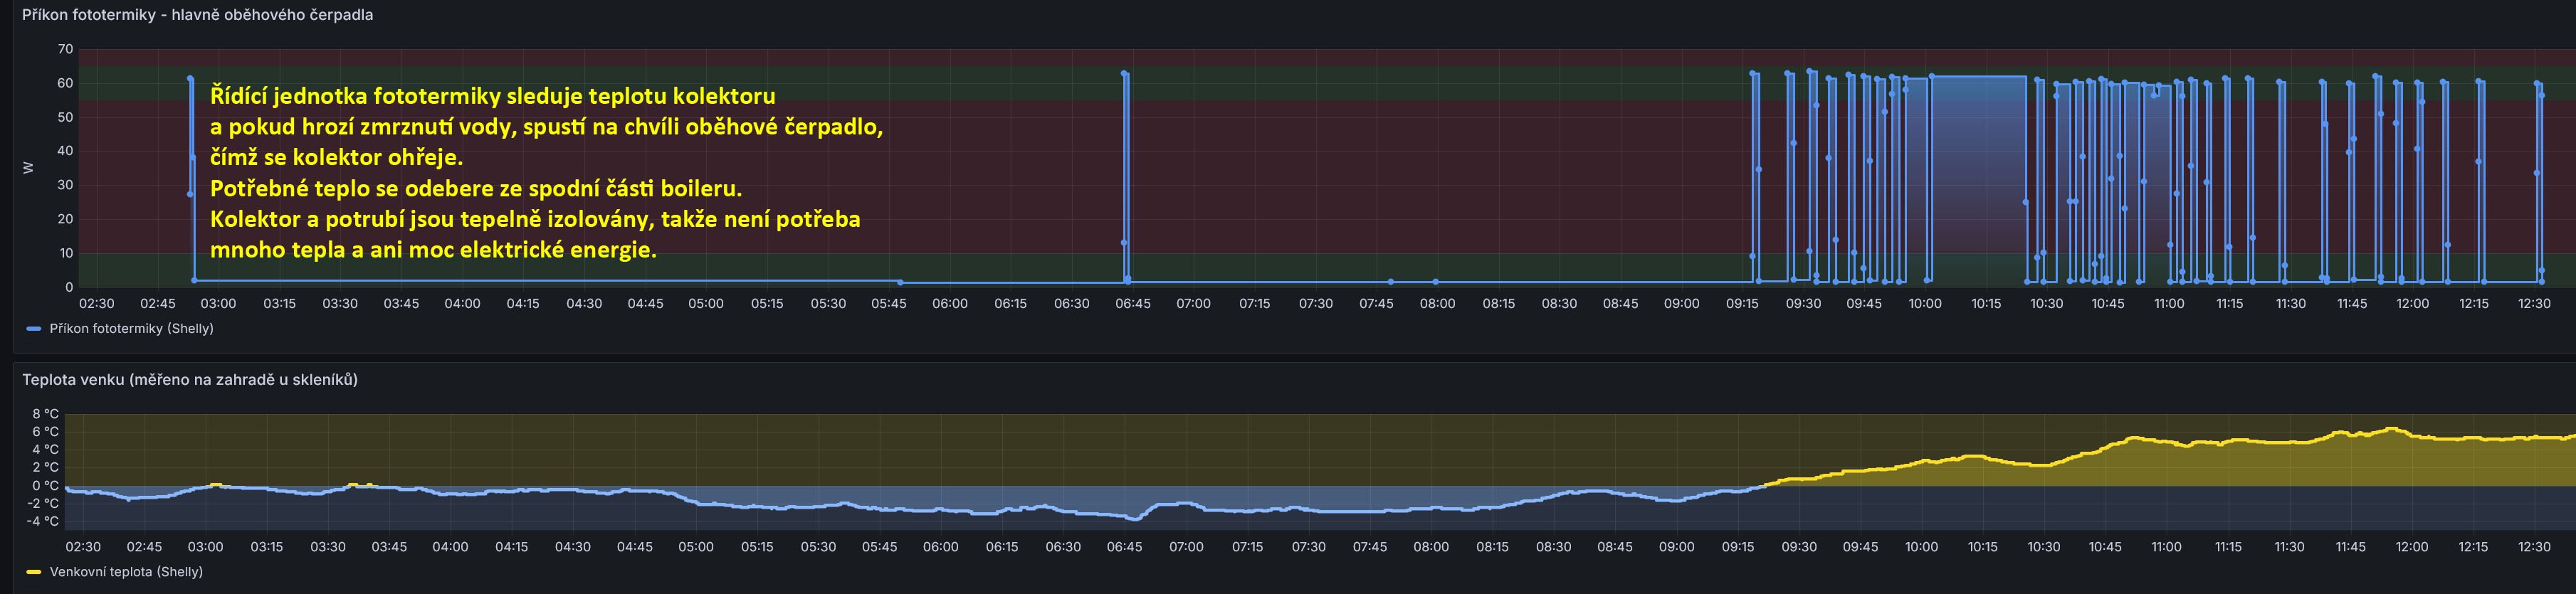Select the 06:00 tick on the power chart axis
The width and height of the screenshot is (2576, 594).
click(x=949, y=304)
